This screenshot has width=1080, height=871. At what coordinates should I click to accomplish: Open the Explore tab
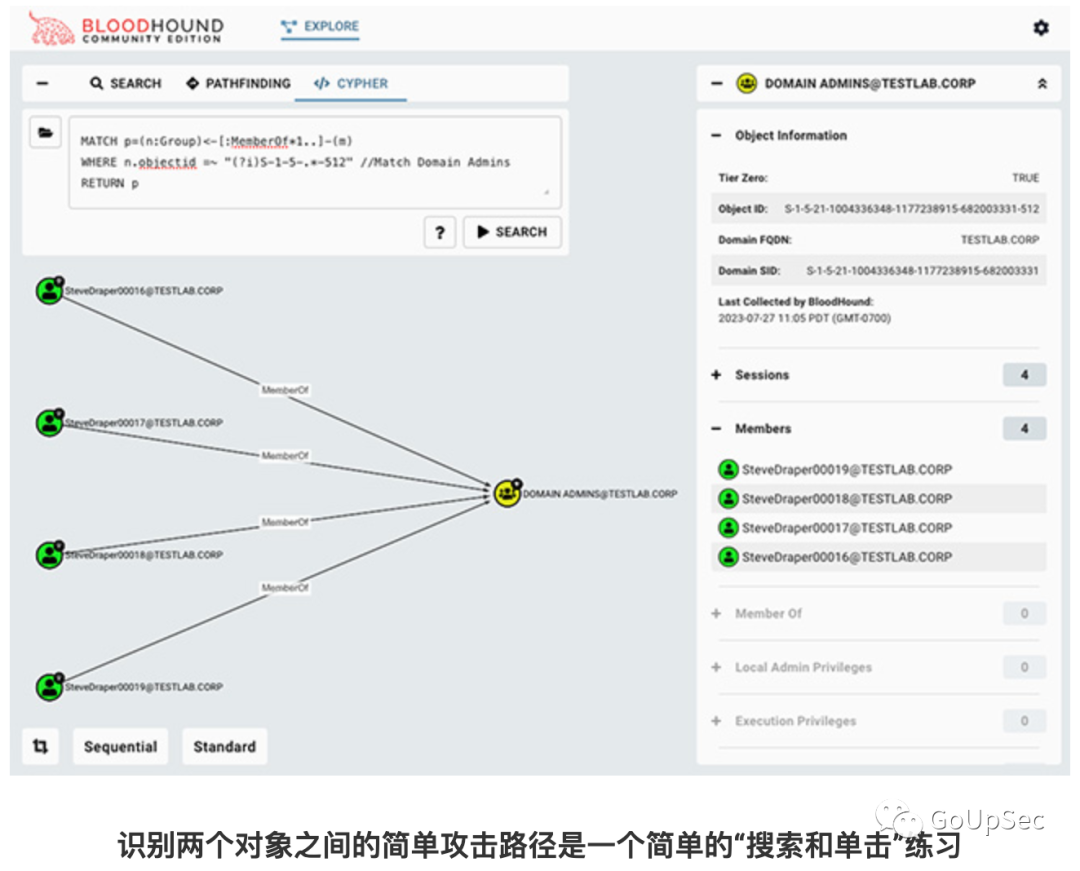coord(320,26)
